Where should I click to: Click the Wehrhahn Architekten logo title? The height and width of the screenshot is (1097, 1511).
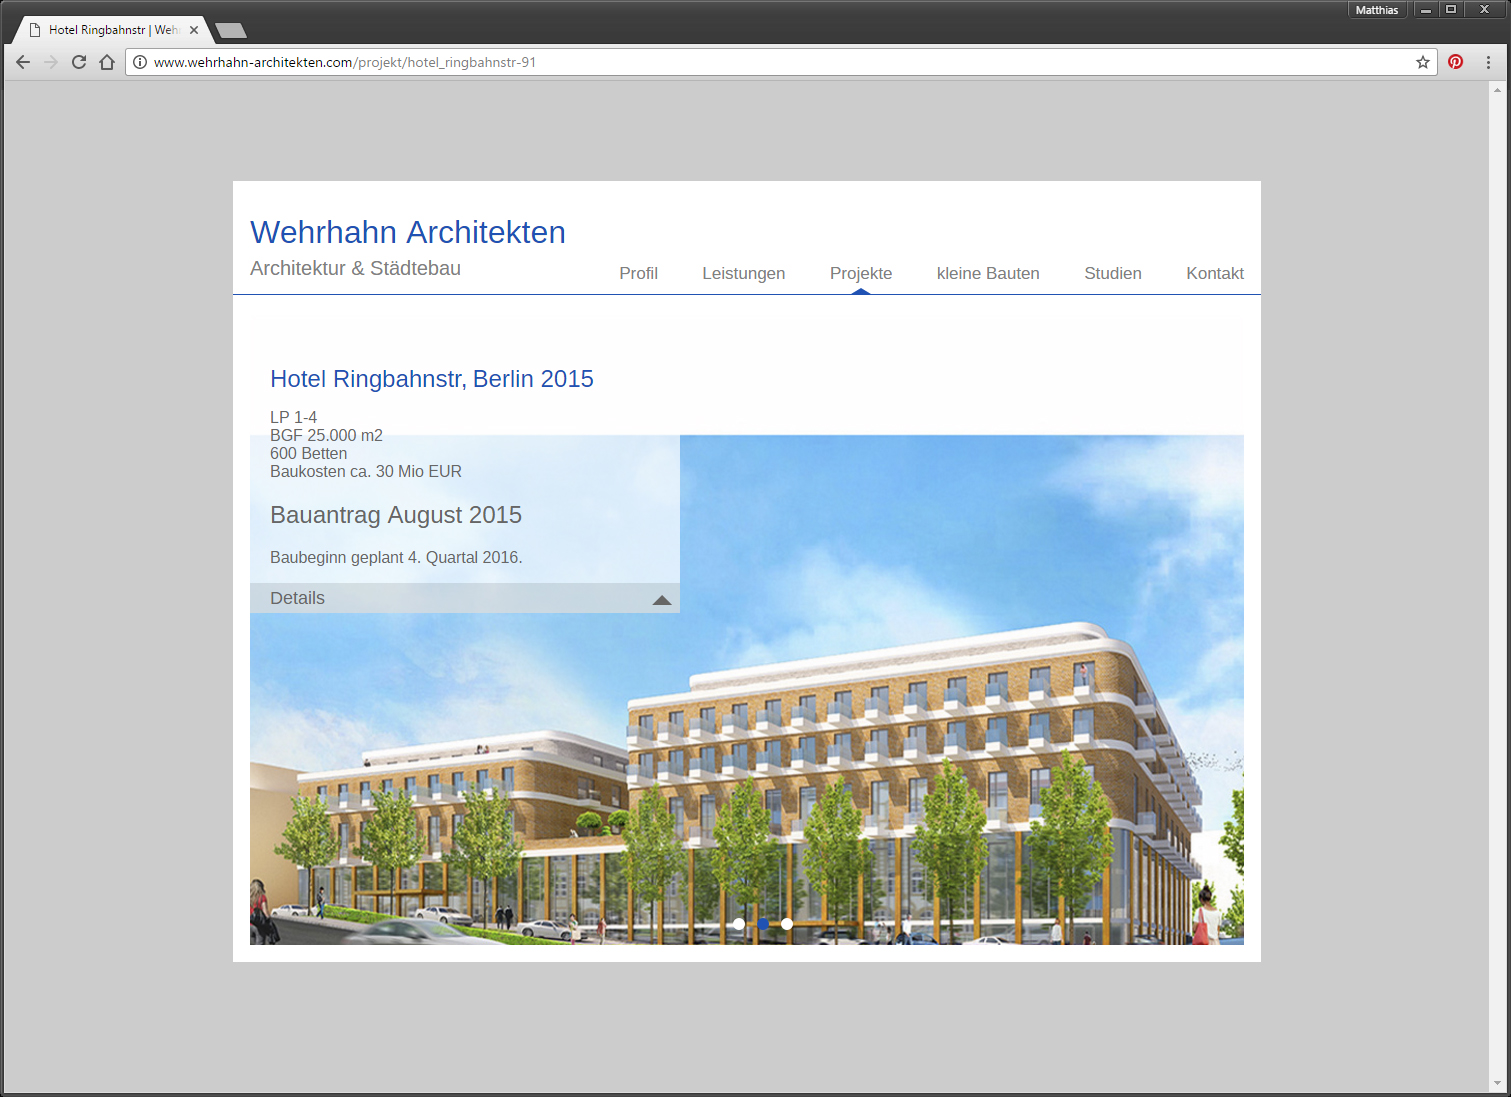tap(407, 232)
